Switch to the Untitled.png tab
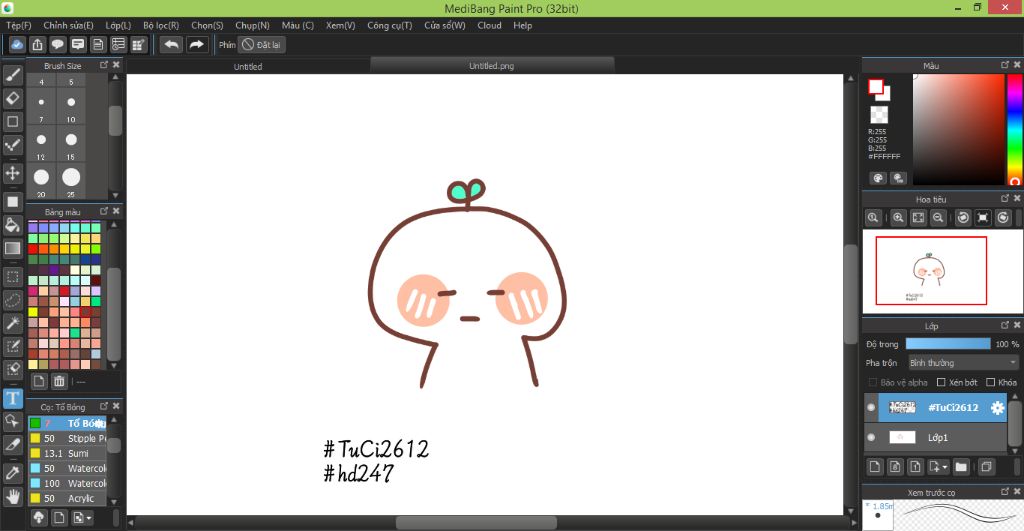The width and height of the screenshot is (1024, 531). tap(492, 65)
